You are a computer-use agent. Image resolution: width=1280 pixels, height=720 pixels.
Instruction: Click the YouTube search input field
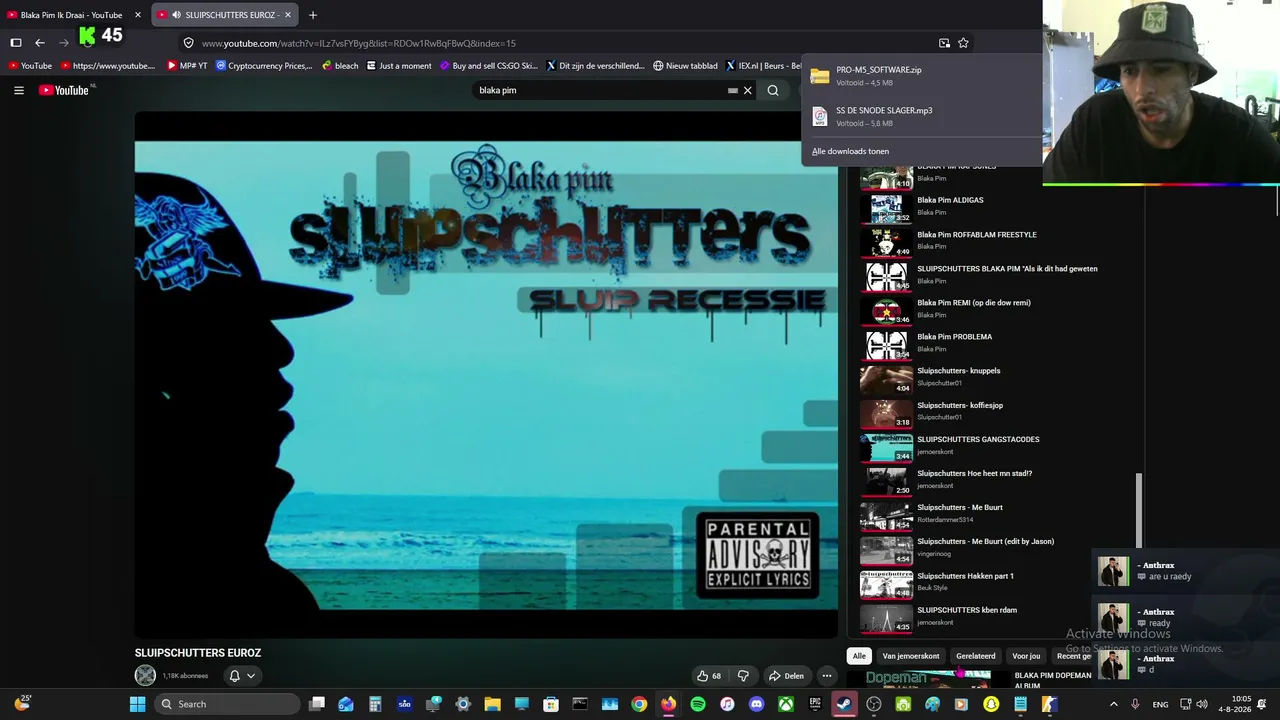[600, 90]
